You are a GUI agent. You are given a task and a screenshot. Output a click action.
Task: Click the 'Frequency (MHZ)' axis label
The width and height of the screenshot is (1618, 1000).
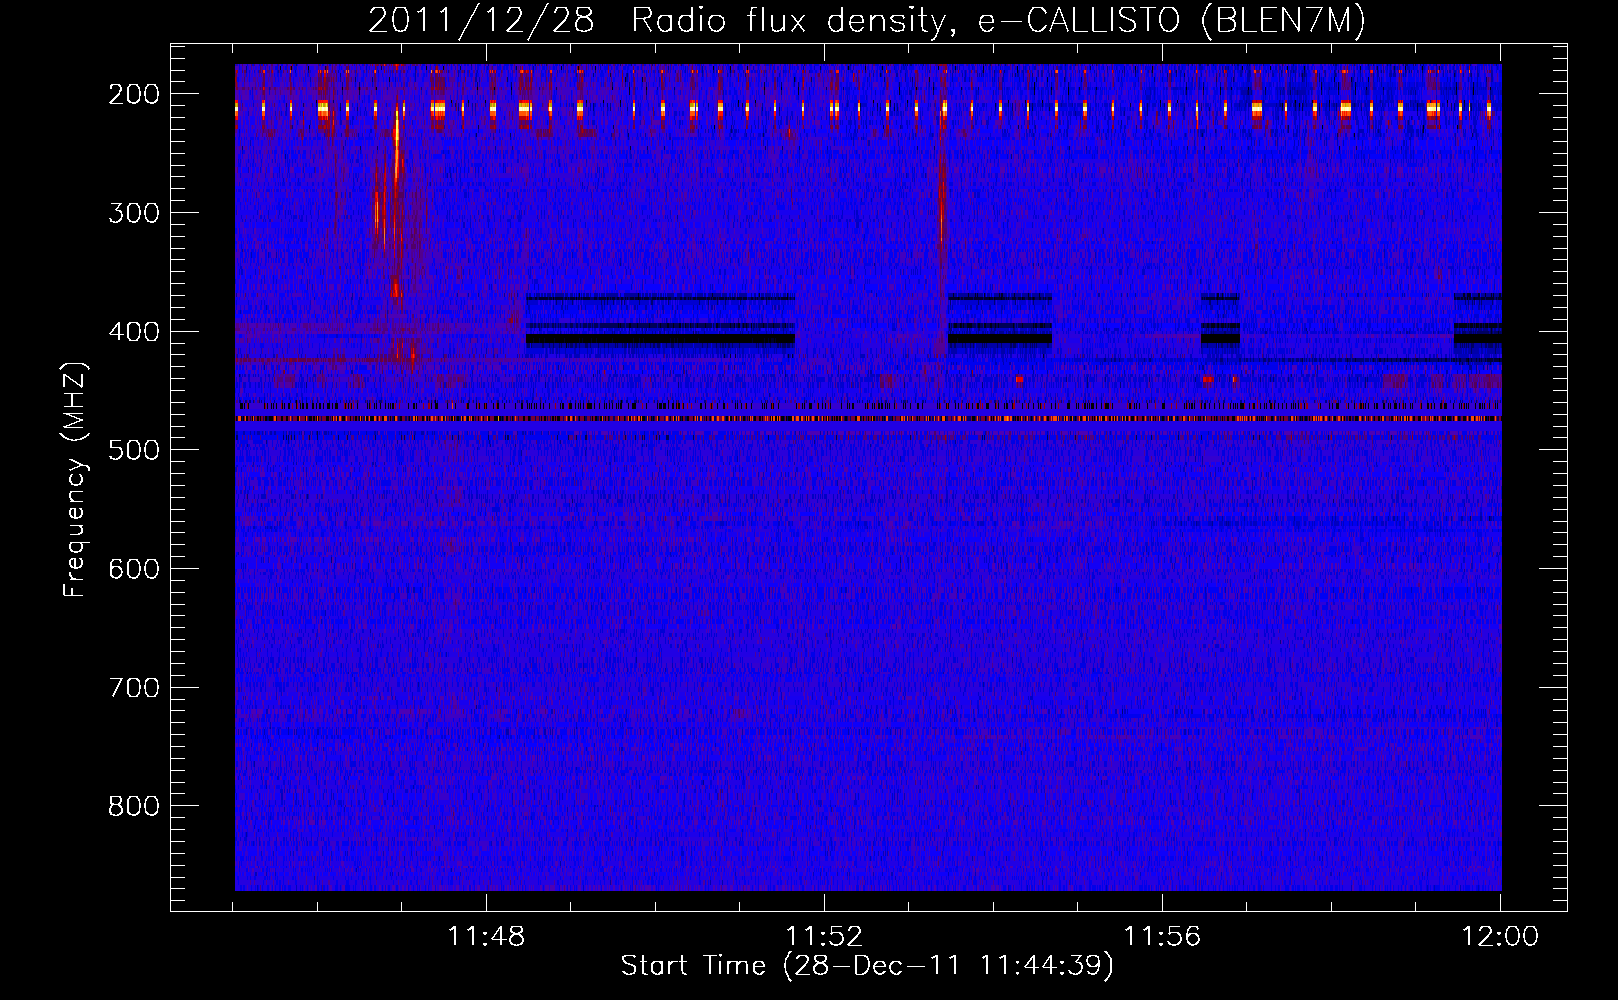75,479
